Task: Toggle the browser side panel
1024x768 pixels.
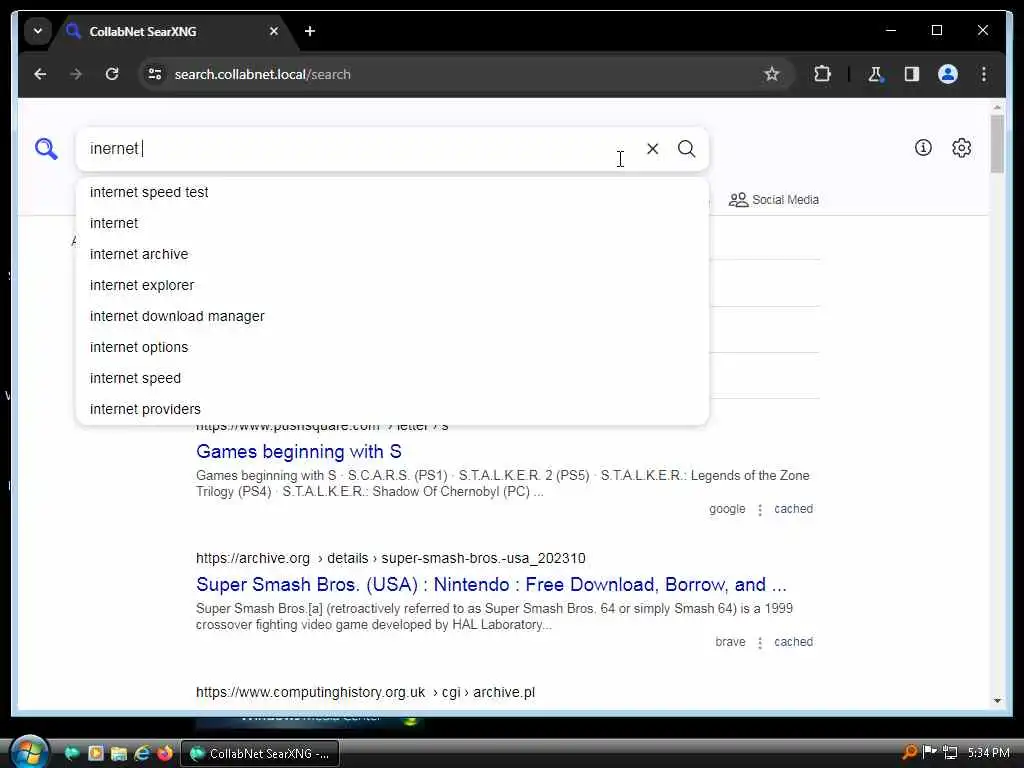Action: pyautogui.click(x=912, y=74)
